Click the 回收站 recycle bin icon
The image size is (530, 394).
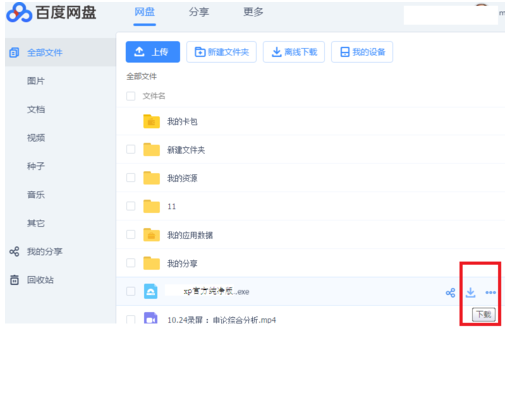coord(14,280)
